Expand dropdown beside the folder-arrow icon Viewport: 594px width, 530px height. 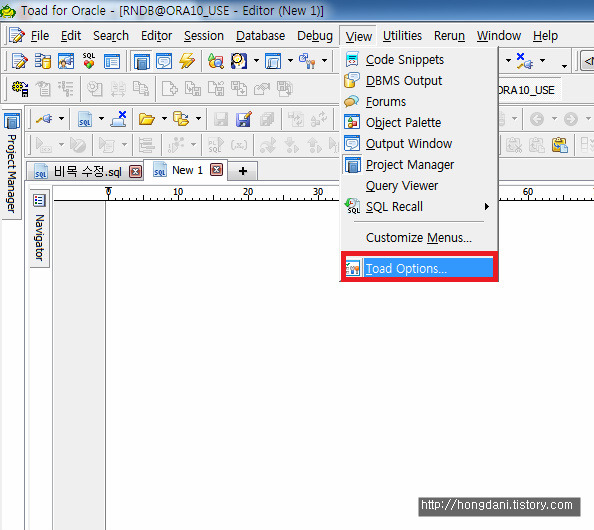(198, 119)
